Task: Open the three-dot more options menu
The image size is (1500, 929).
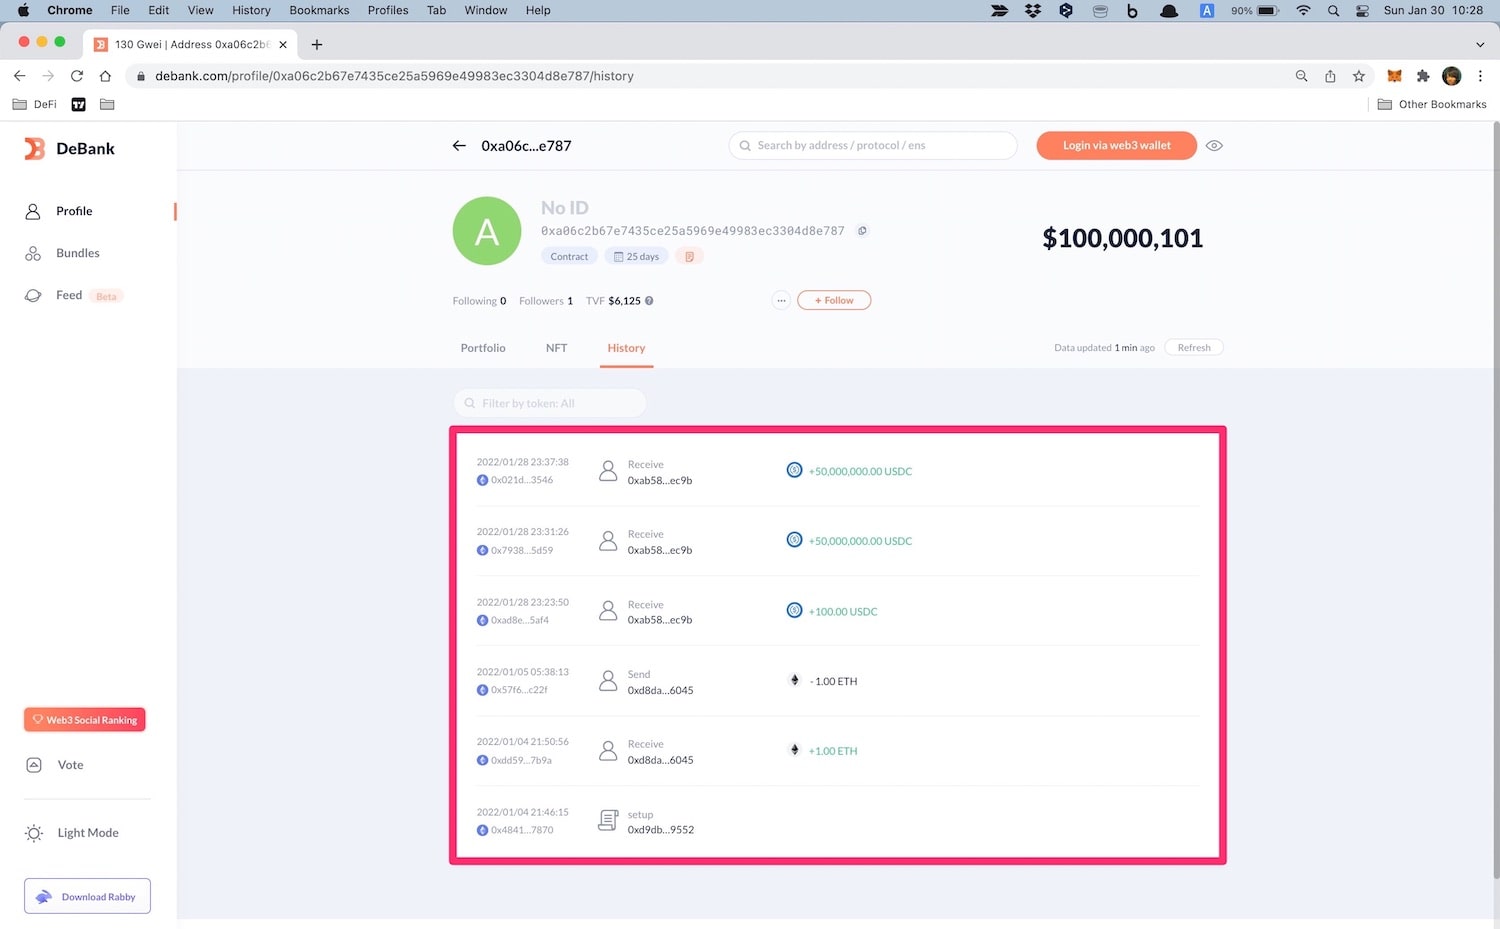Action: [x=781, y=300]
